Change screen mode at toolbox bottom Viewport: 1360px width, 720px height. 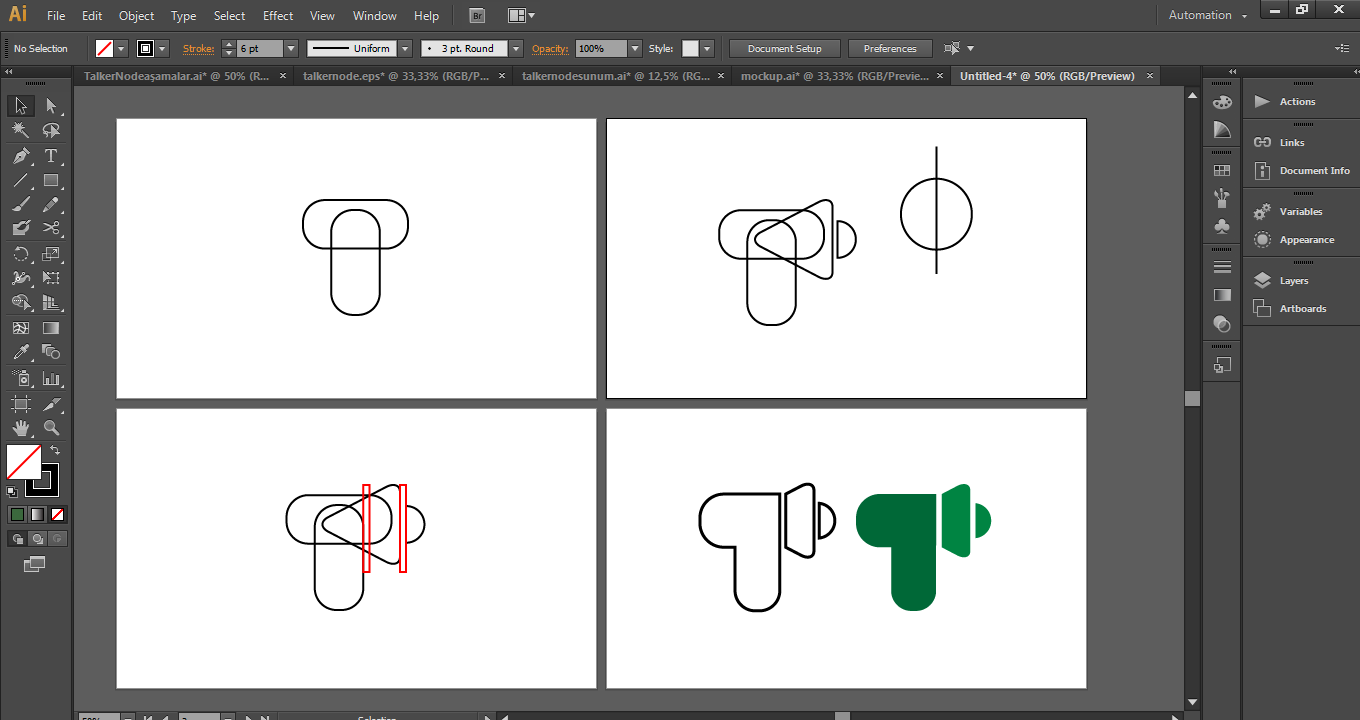pyautogui.click(x=35, y=564)
